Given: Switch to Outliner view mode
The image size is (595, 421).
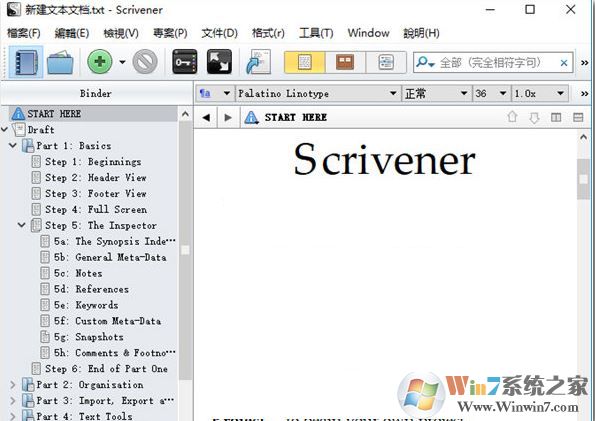Looking at the screenshot, I should click(x=386, y=62).
